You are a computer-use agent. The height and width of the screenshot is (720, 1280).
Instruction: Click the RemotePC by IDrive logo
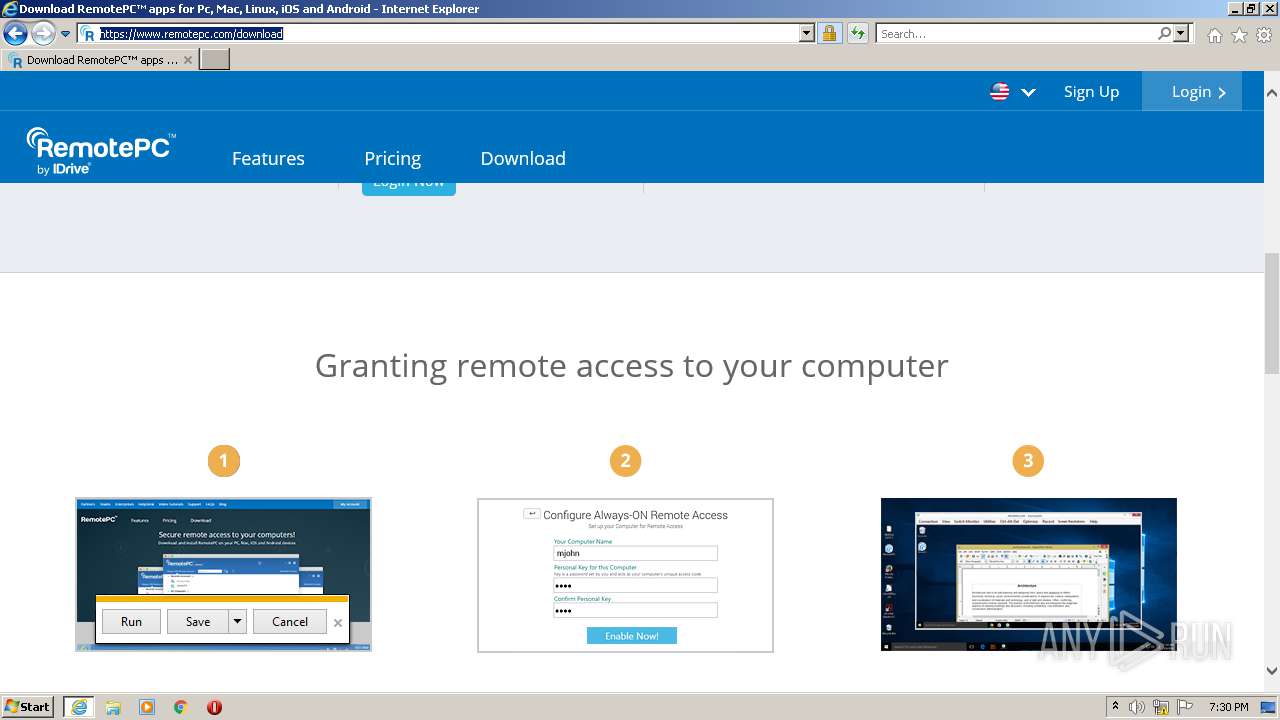click(101, 151)
